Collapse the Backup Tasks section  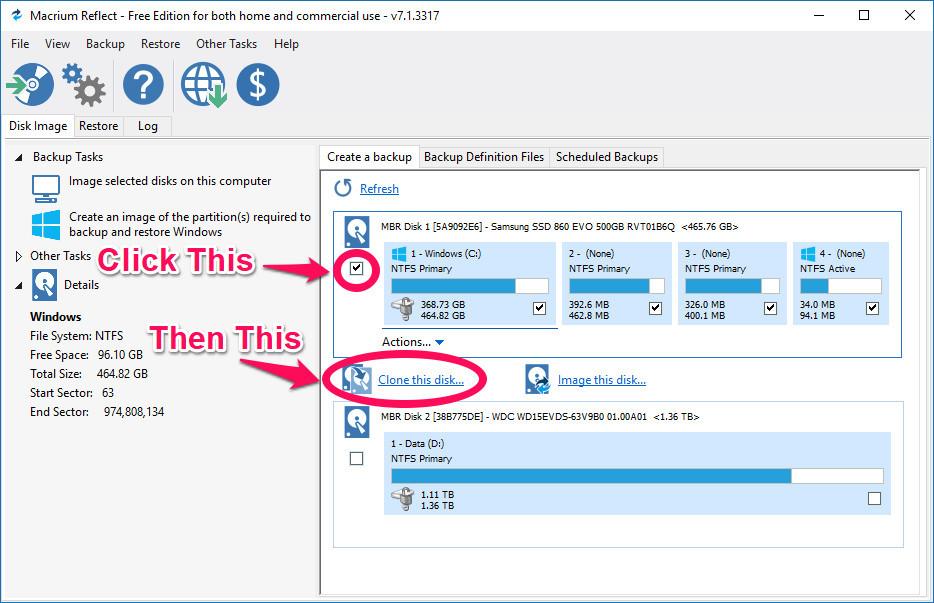coord(18,157)
